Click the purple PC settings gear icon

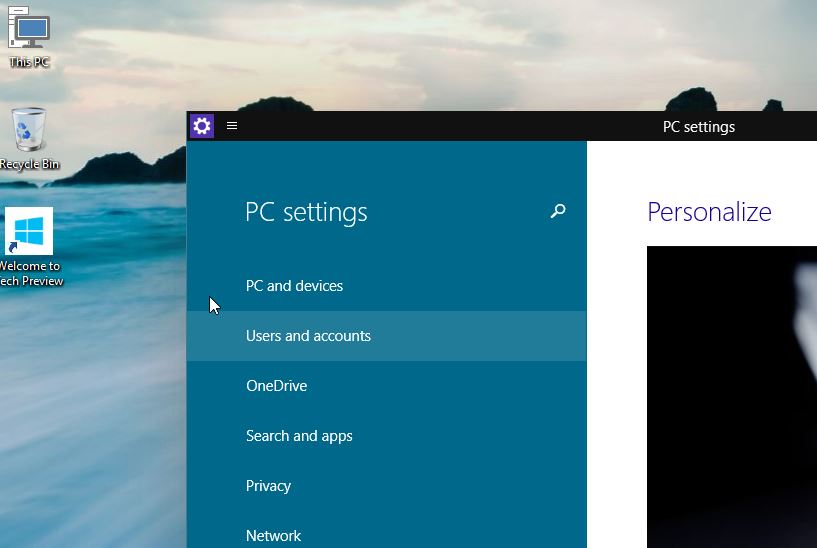[202, 126]
